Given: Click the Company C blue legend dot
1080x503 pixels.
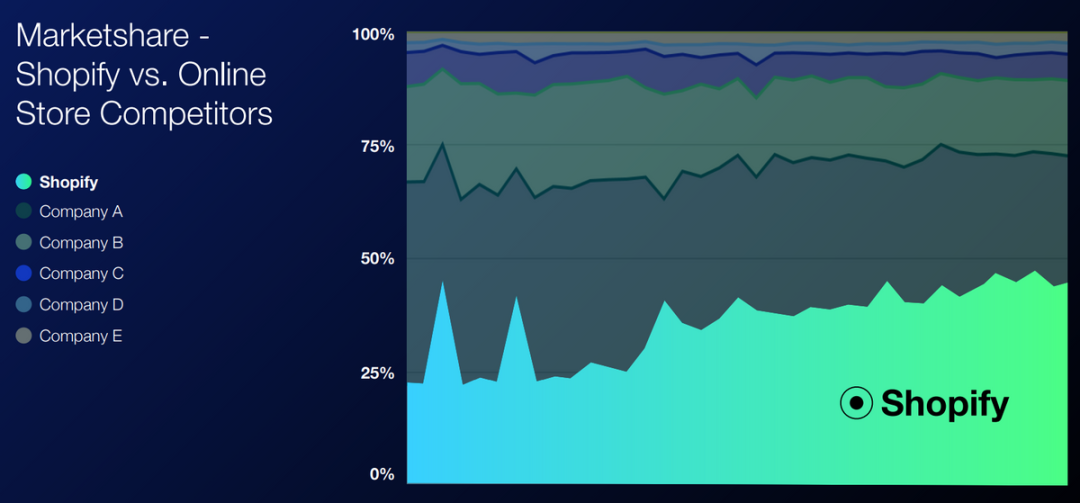Looking at the screenshot, I should click(x=24, y=274).
